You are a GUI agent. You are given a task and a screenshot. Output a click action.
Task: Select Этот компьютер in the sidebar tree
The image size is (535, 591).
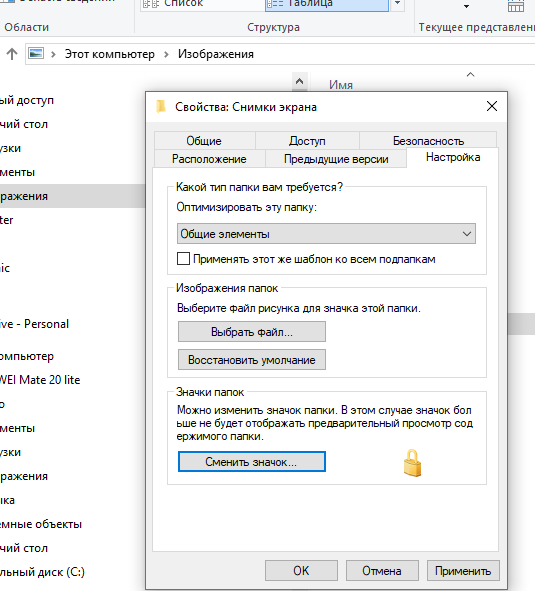click(27, 356)
